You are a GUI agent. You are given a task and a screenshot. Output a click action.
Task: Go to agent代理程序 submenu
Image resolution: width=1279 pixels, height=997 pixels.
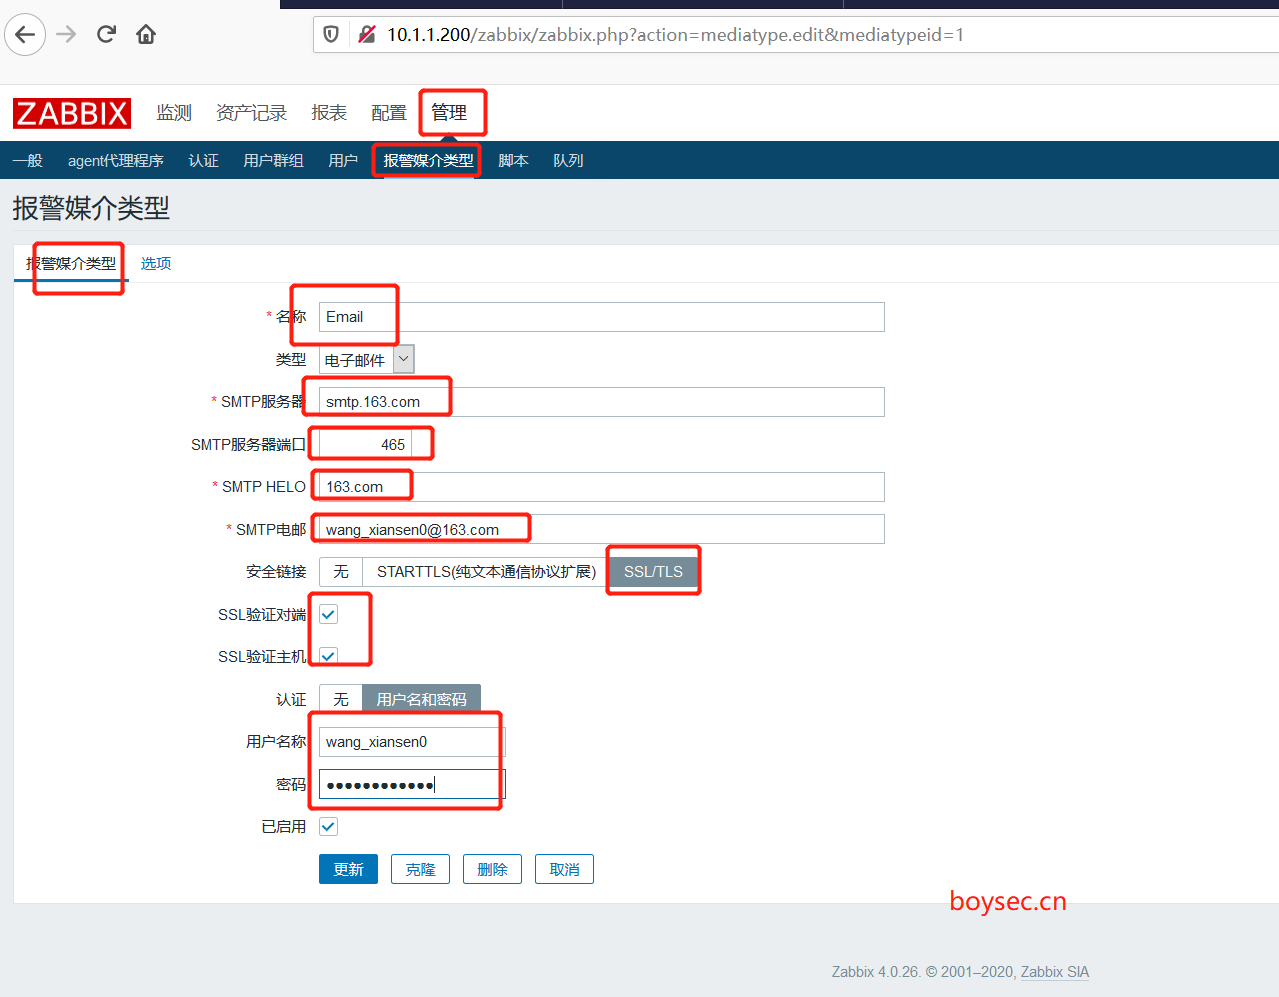(116, 160)
